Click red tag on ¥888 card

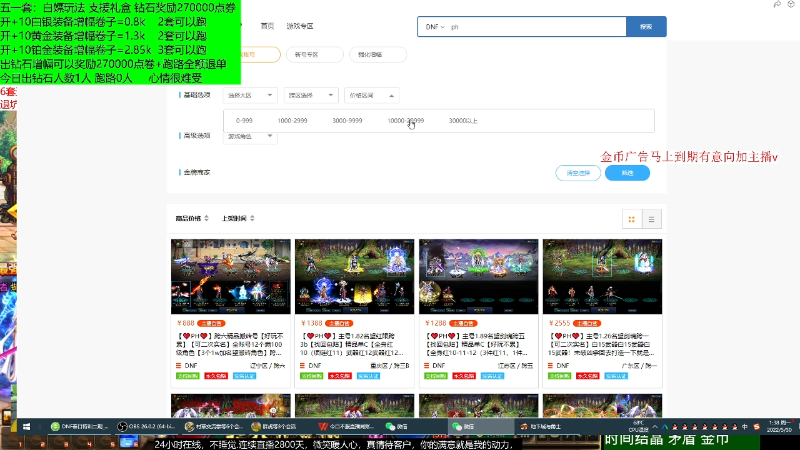[x=216, y=376]
